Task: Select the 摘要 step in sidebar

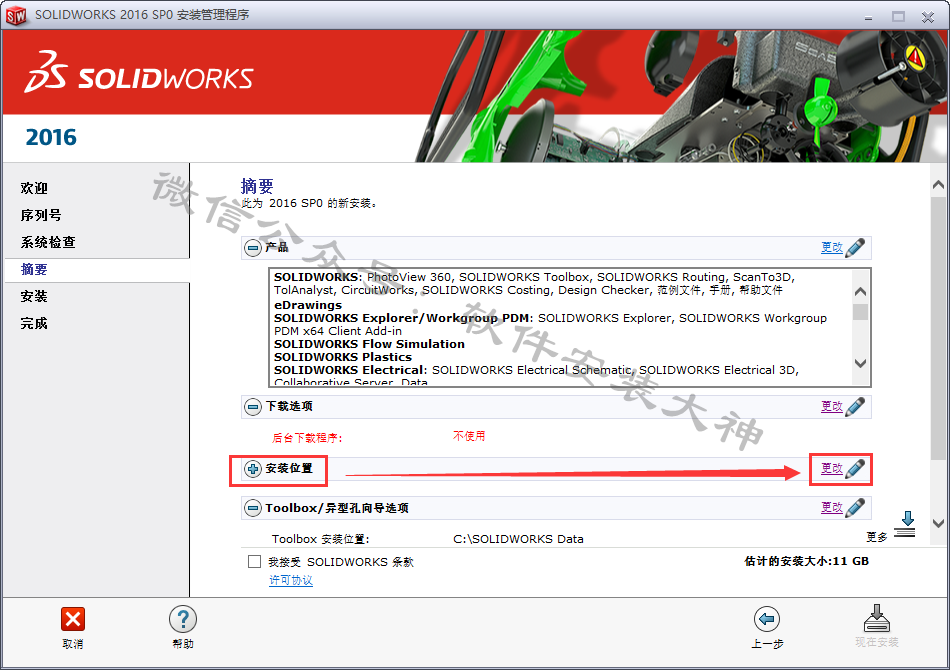Action: pyautogui.click(x=34, y=270)
